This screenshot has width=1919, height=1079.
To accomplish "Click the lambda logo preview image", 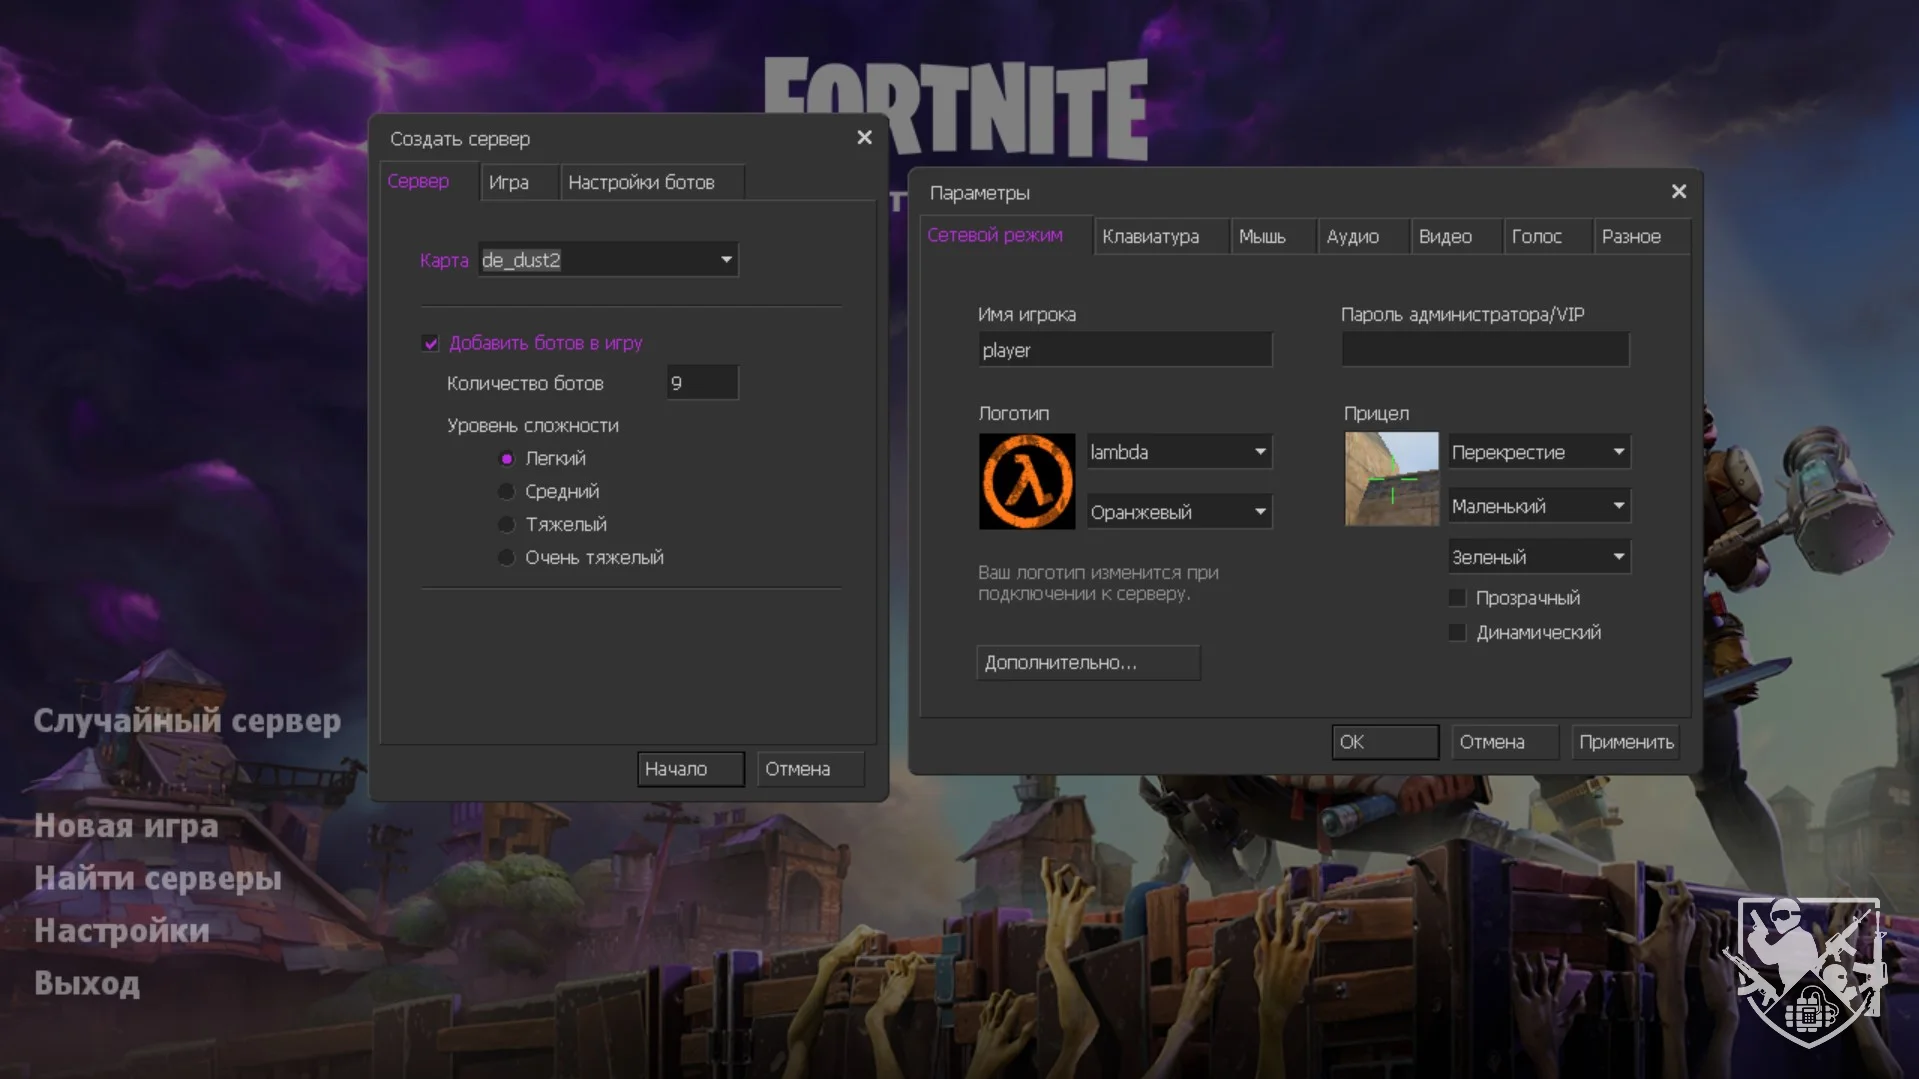I will tap(1026, 481).
